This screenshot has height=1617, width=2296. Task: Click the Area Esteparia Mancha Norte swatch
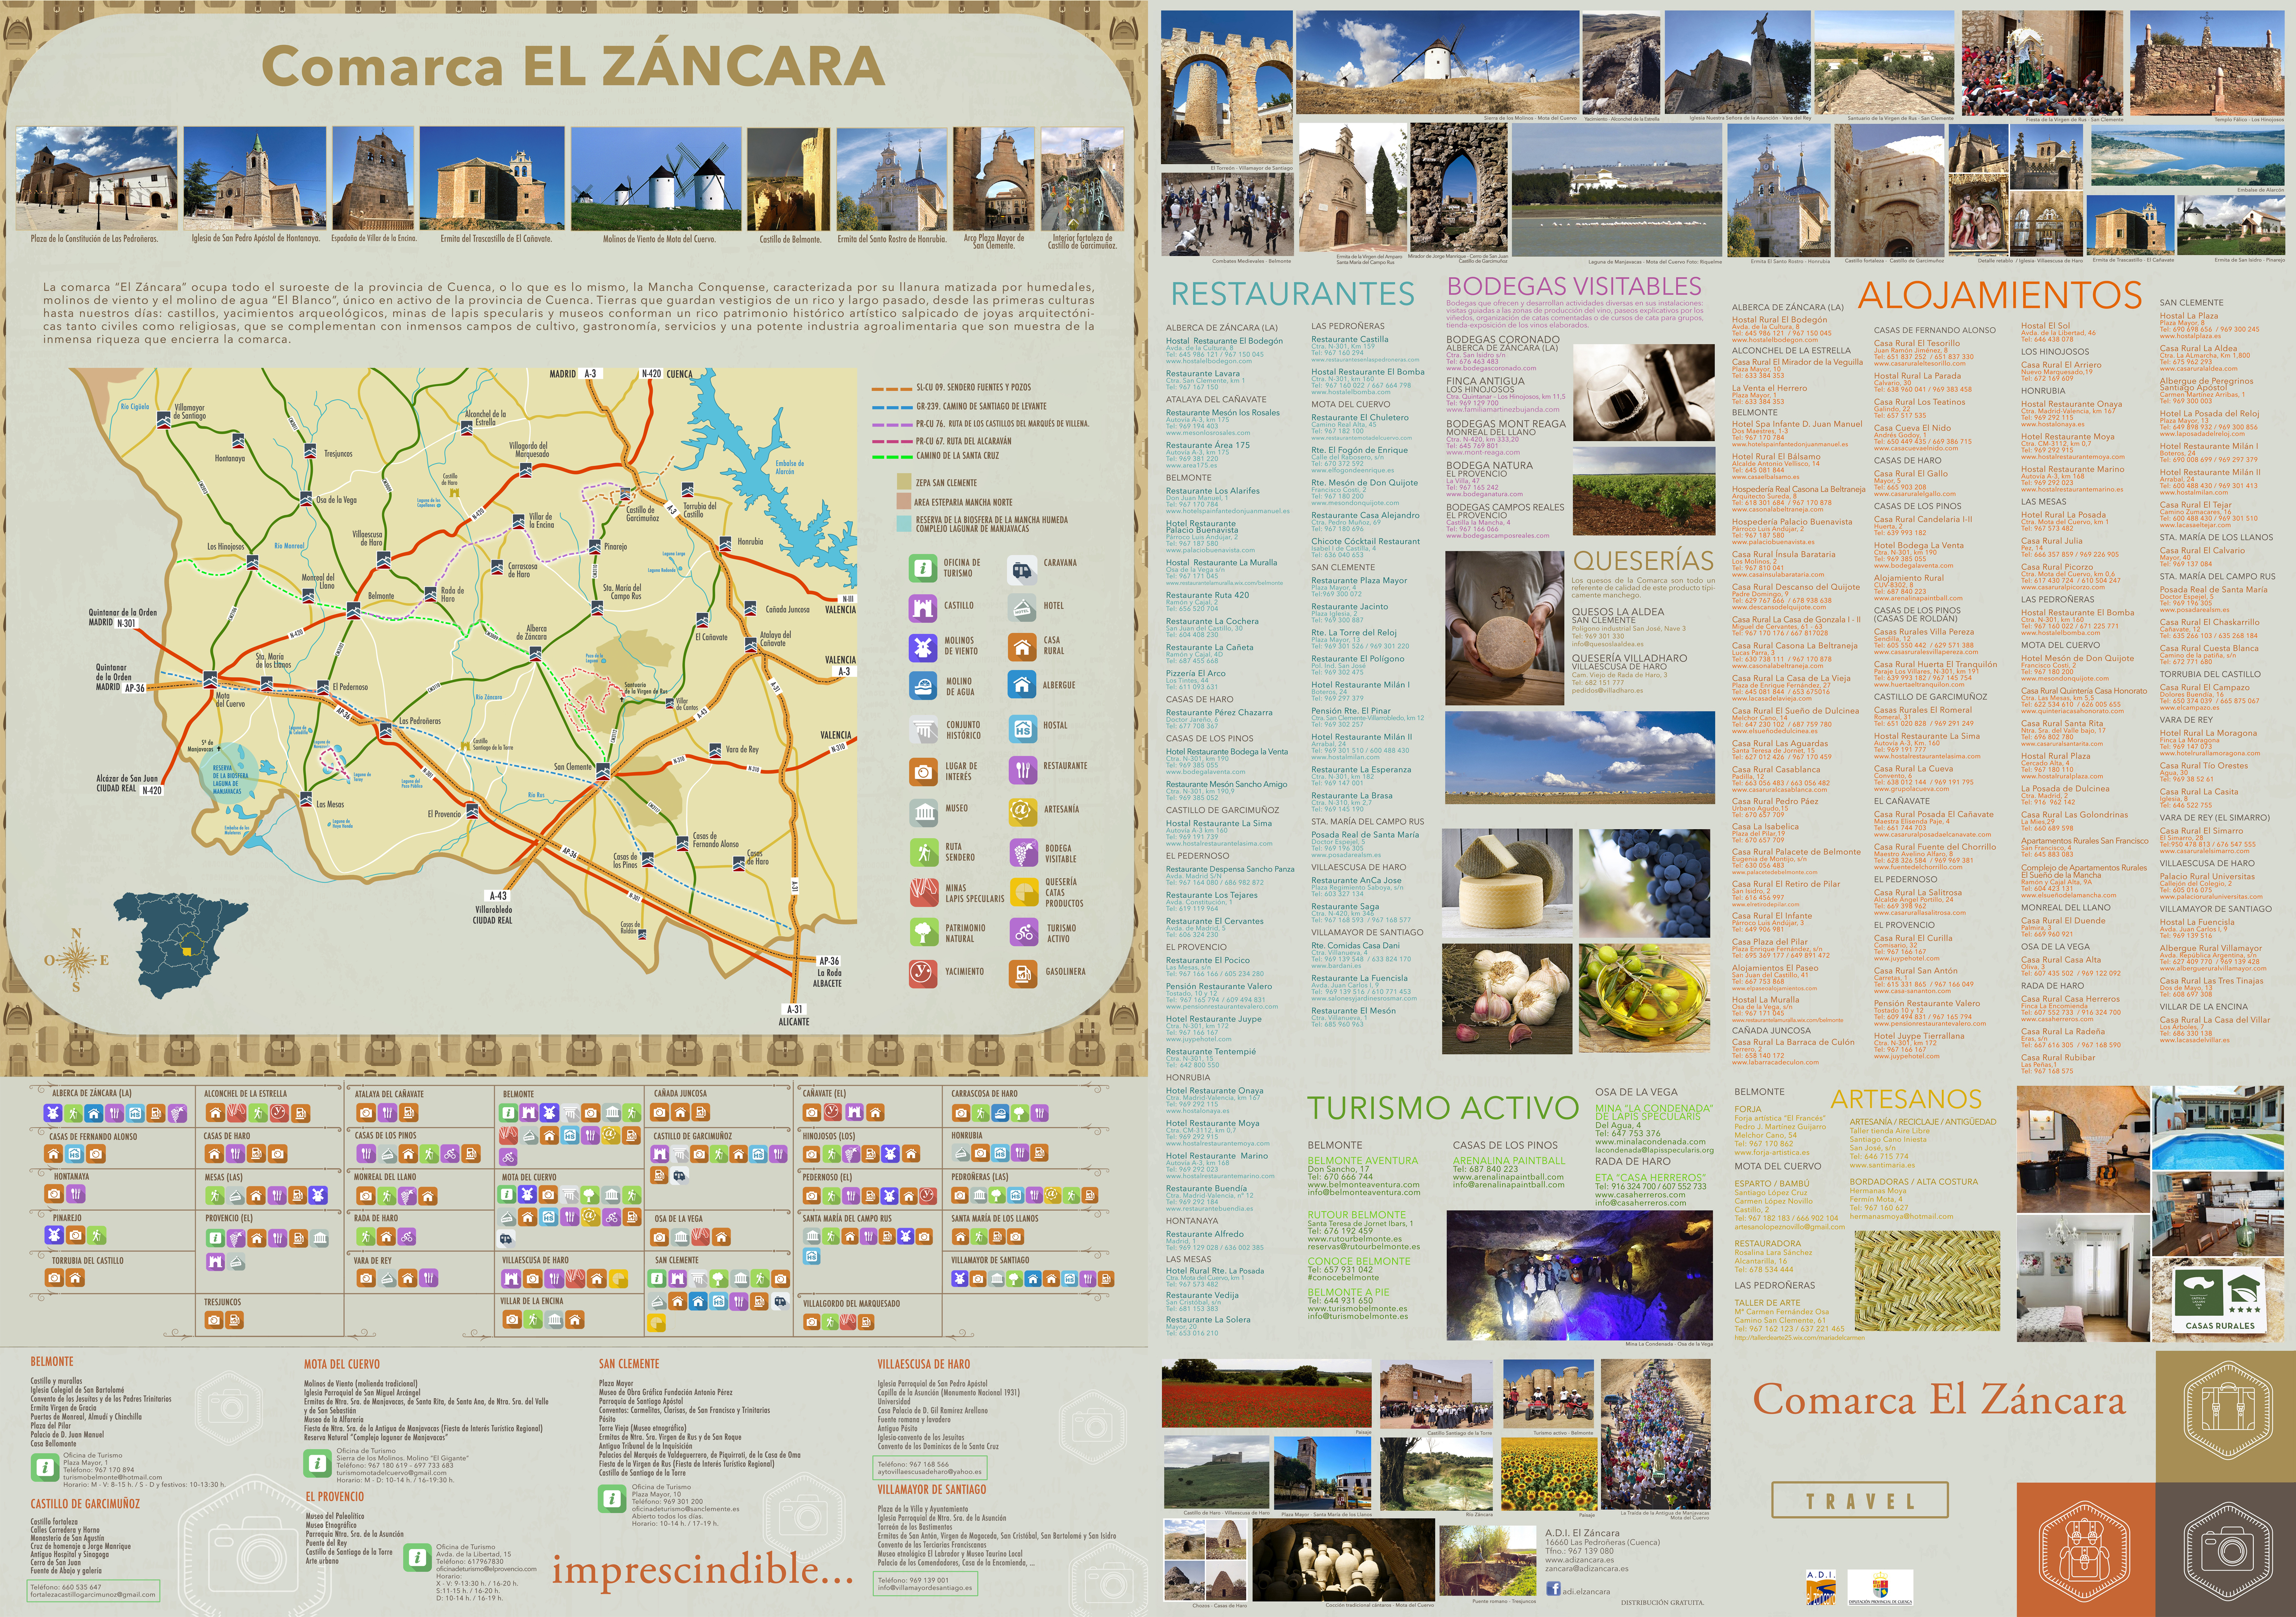(904, 502)
